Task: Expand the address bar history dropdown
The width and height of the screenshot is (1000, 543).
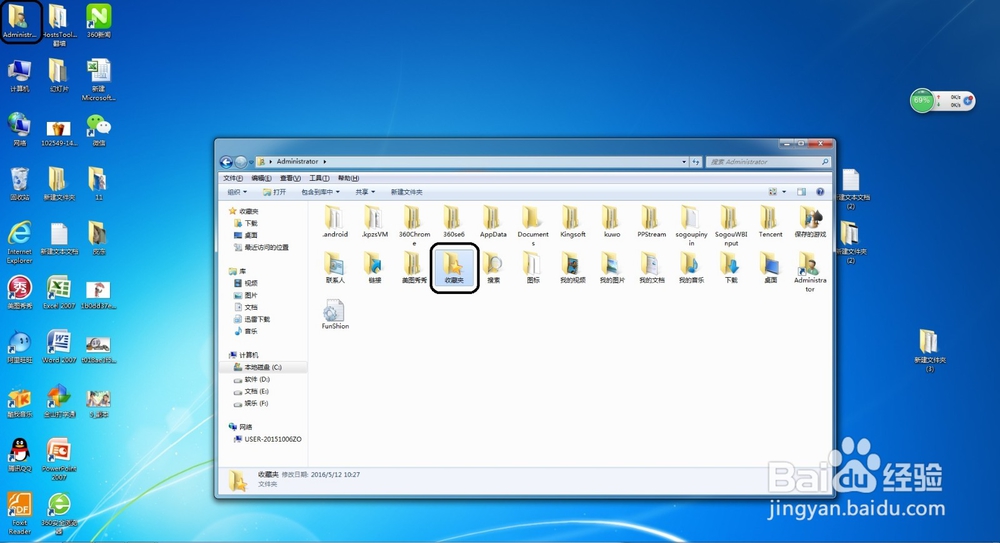Action: tap(684, 162)
